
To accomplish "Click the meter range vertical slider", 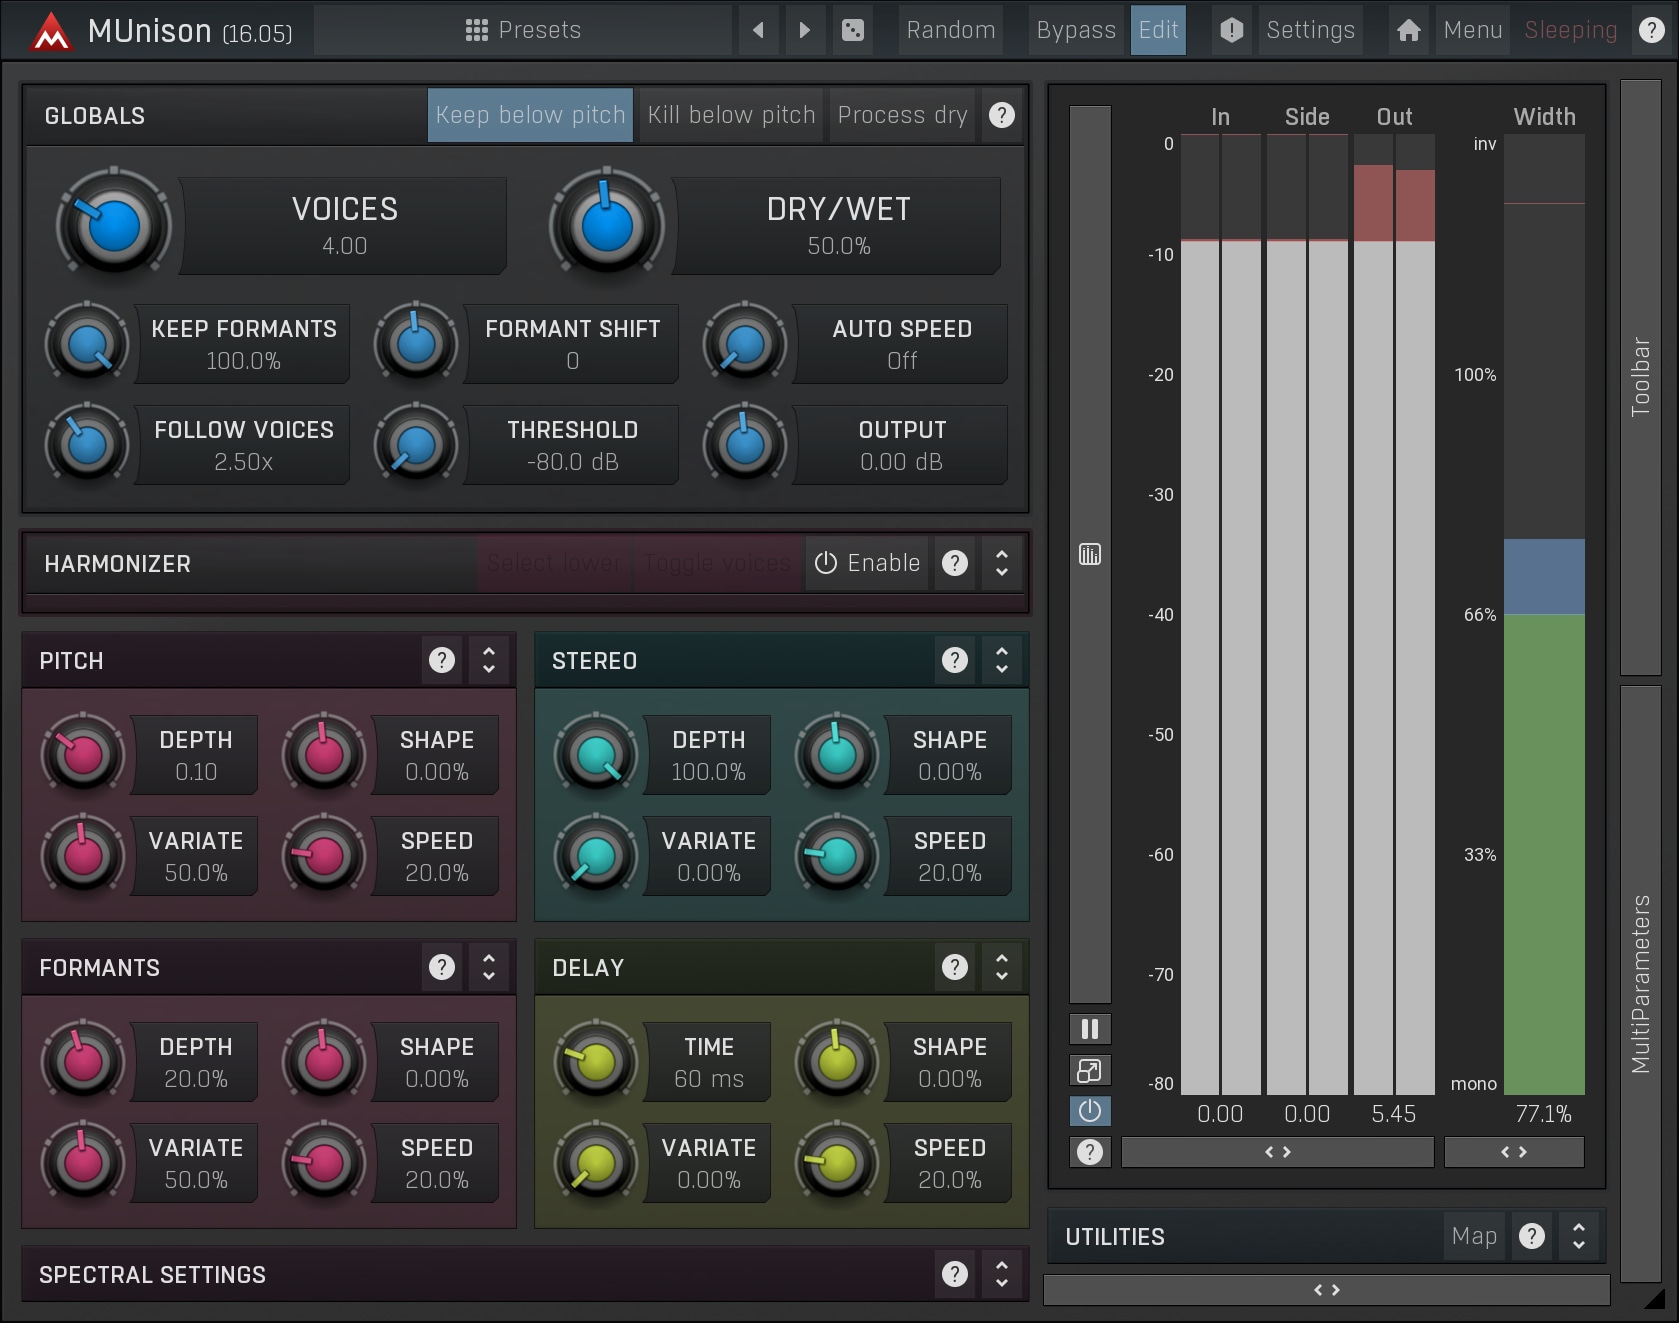I will tap(1090, 554).
